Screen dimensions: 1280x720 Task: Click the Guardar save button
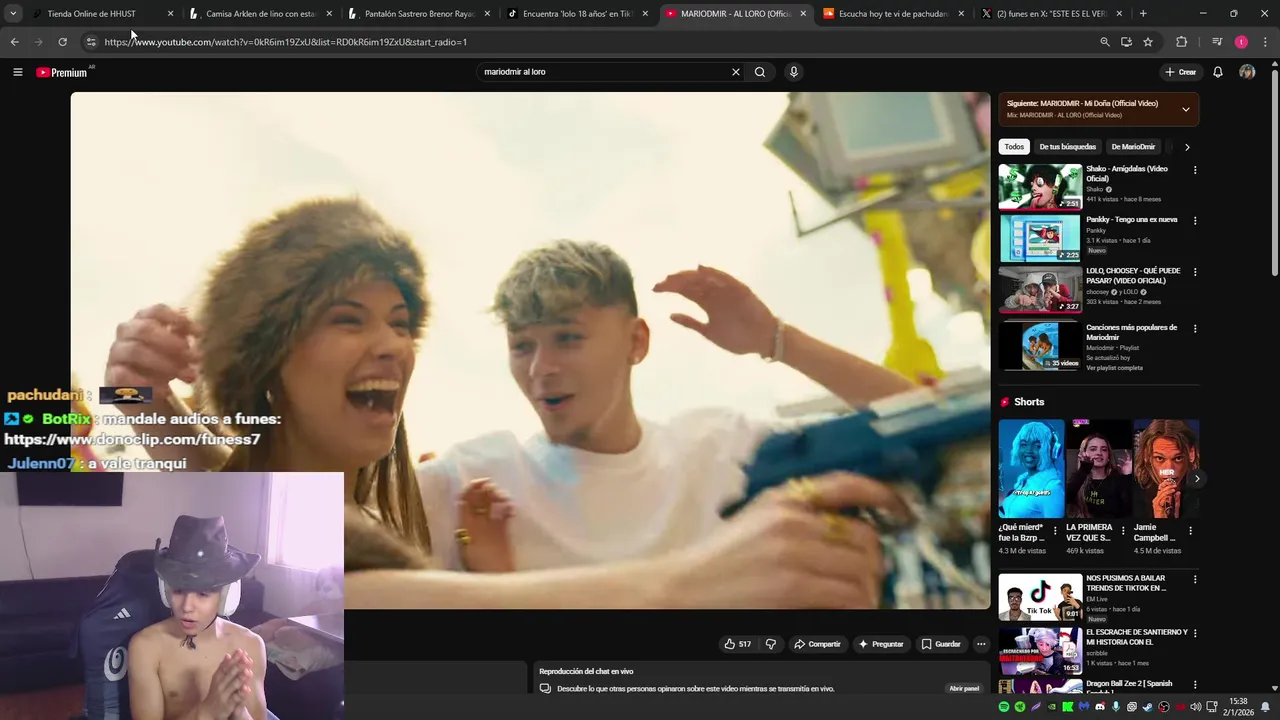(x=941, y=644)
